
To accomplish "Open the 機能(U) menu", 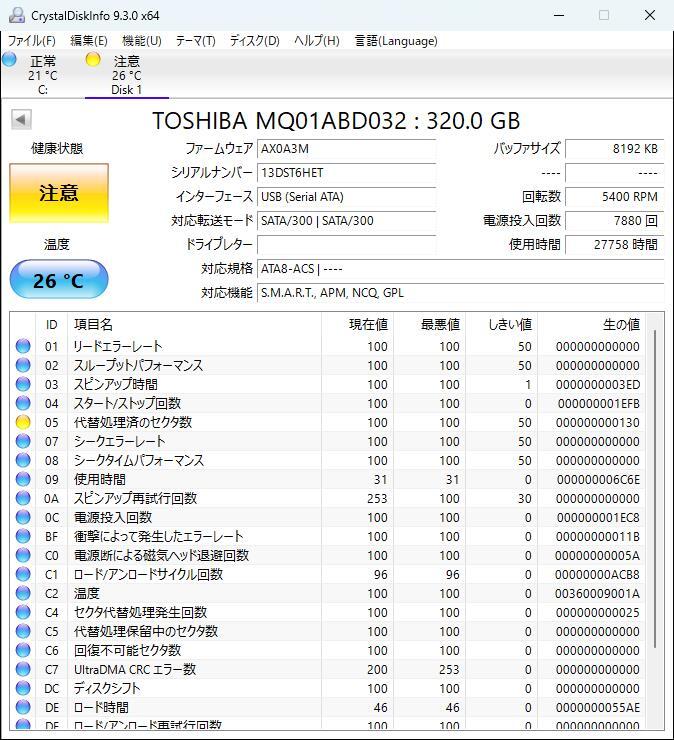I will coord(142,41).
